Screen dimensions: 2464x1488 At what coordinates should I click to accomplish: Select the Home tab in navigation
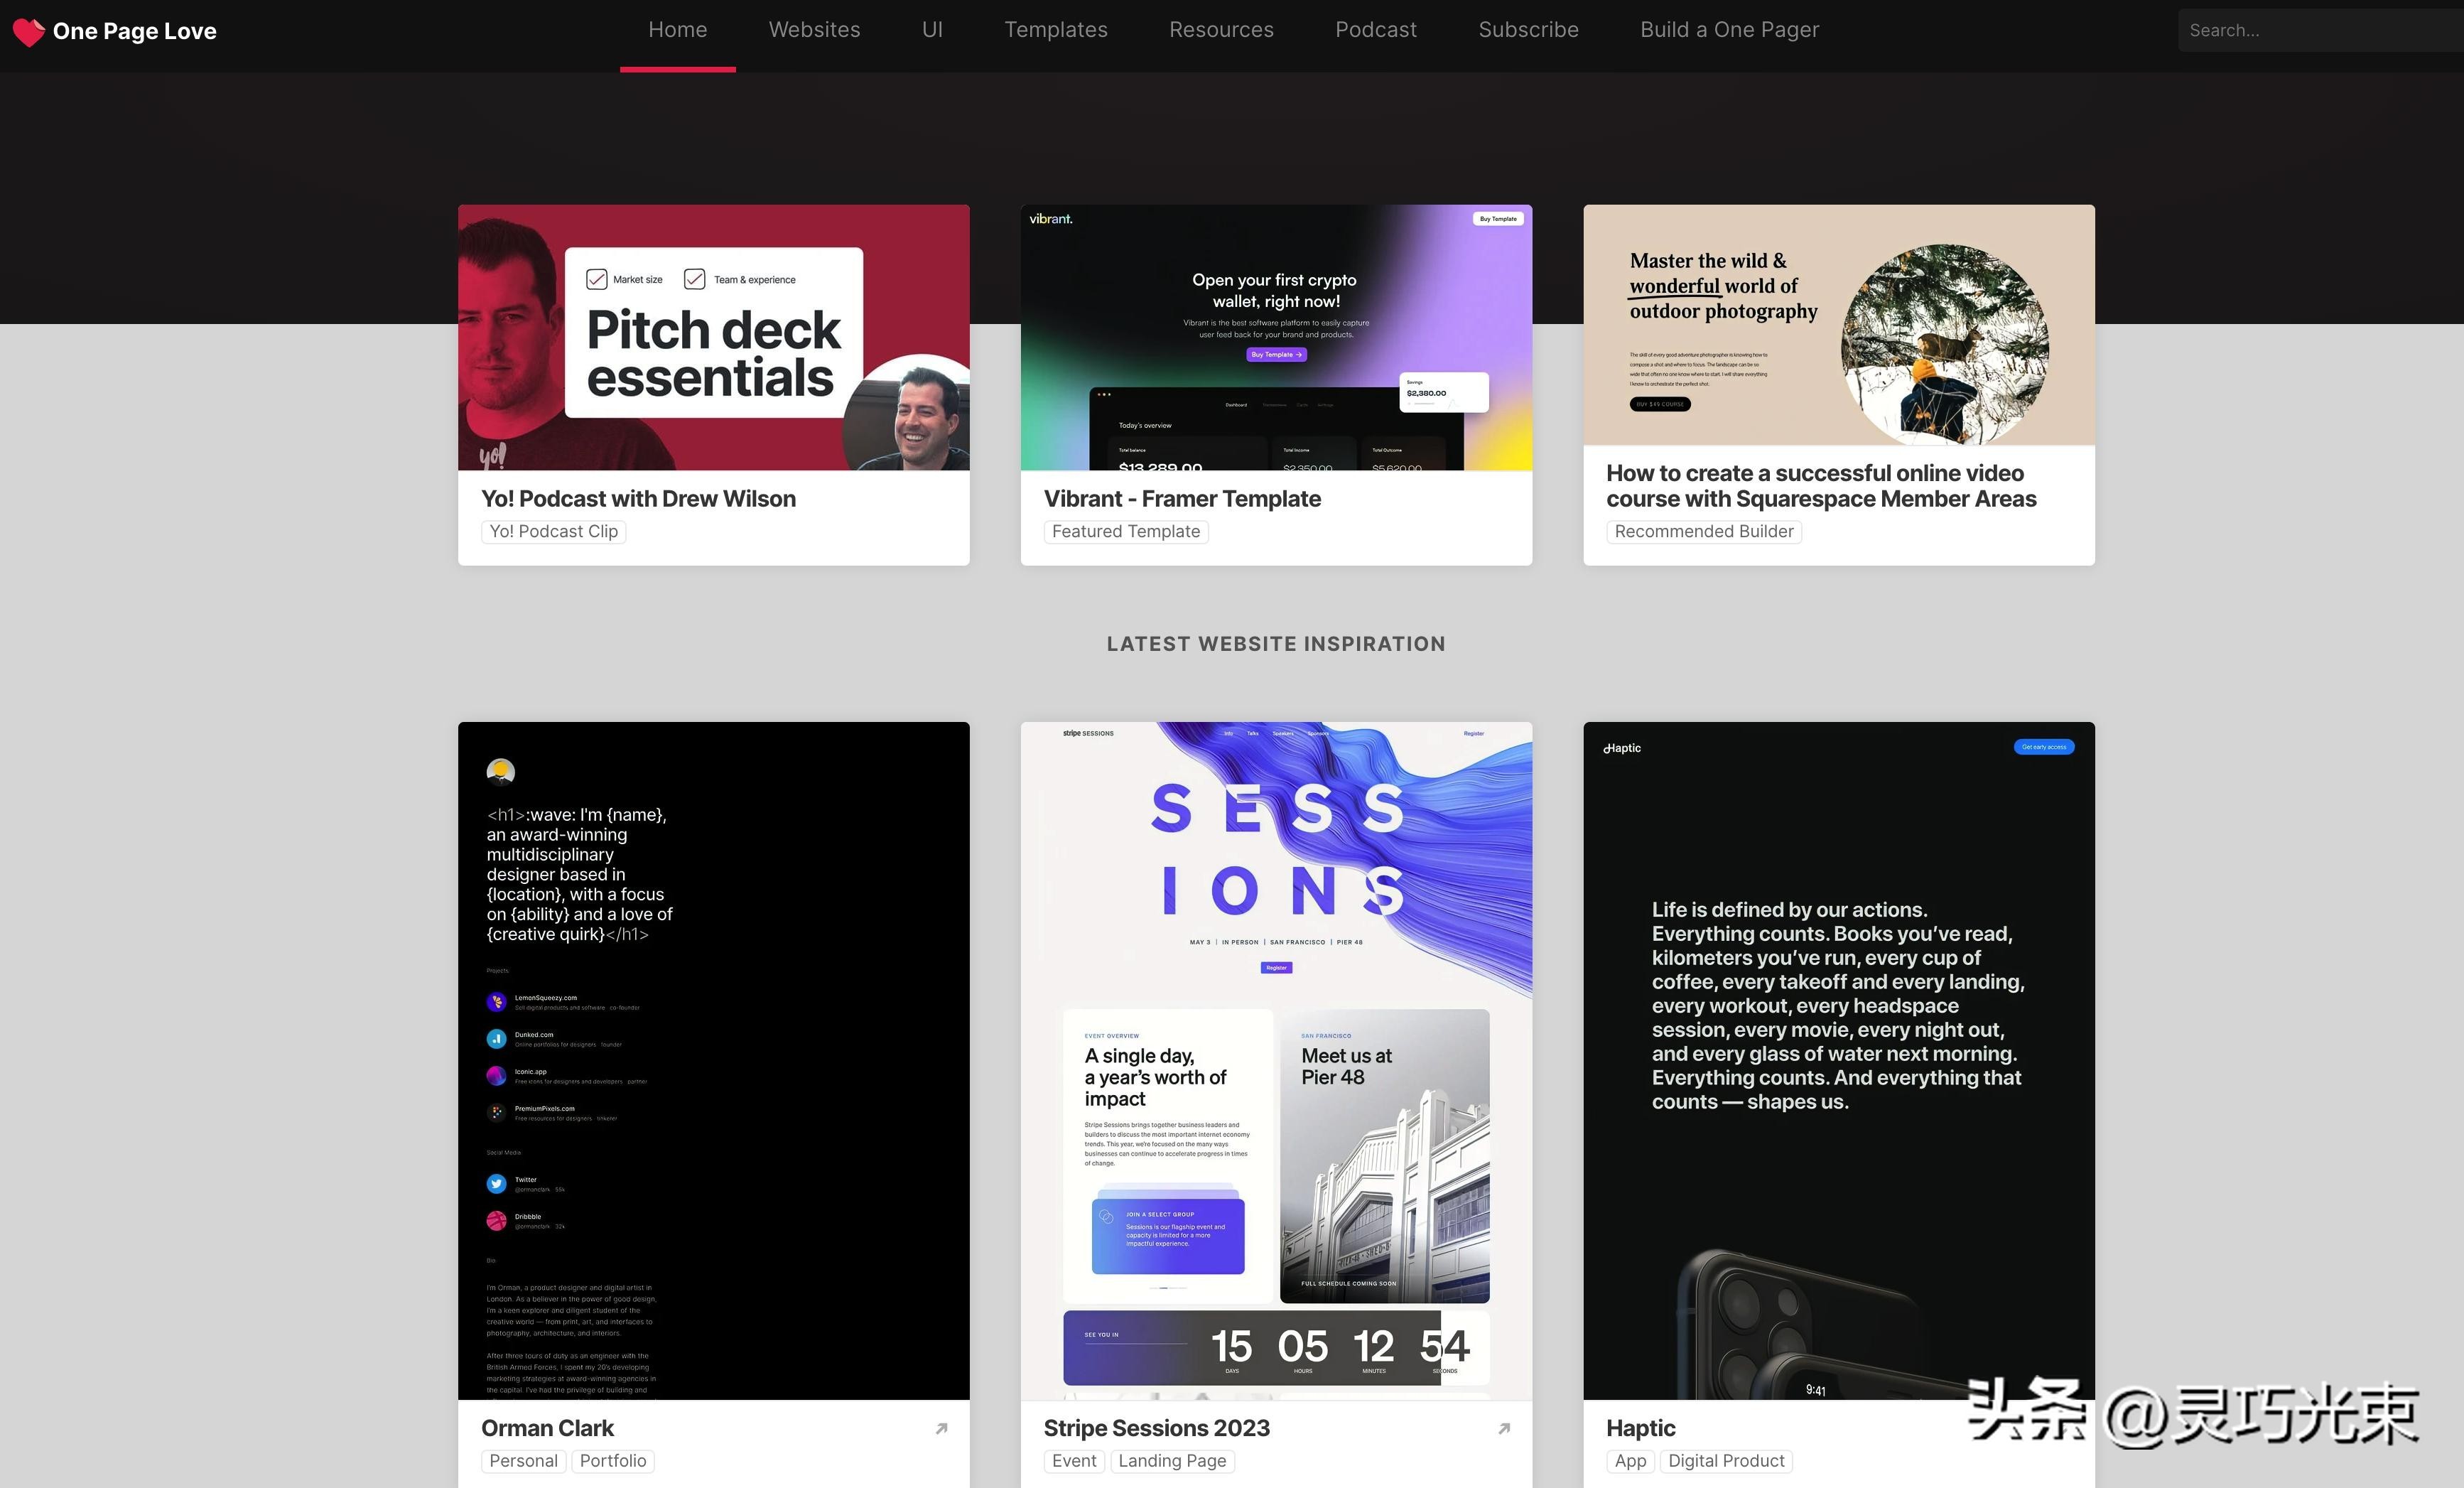tap(677, 30)
